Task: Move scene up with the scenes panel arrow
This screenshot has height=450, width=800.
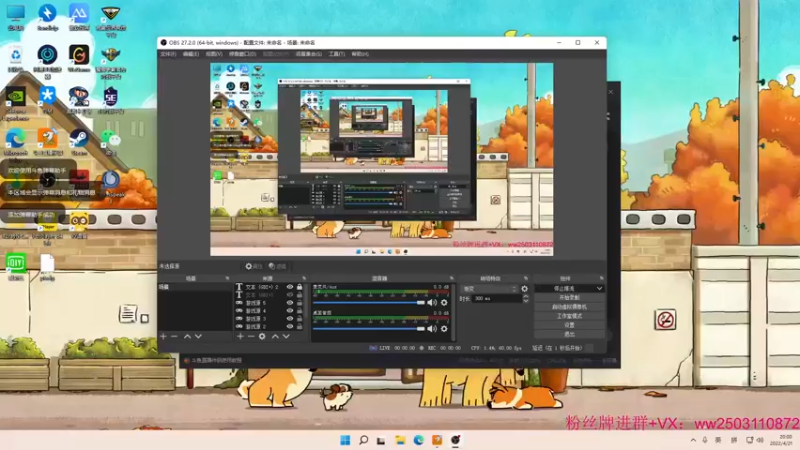Action: [187, 336]
